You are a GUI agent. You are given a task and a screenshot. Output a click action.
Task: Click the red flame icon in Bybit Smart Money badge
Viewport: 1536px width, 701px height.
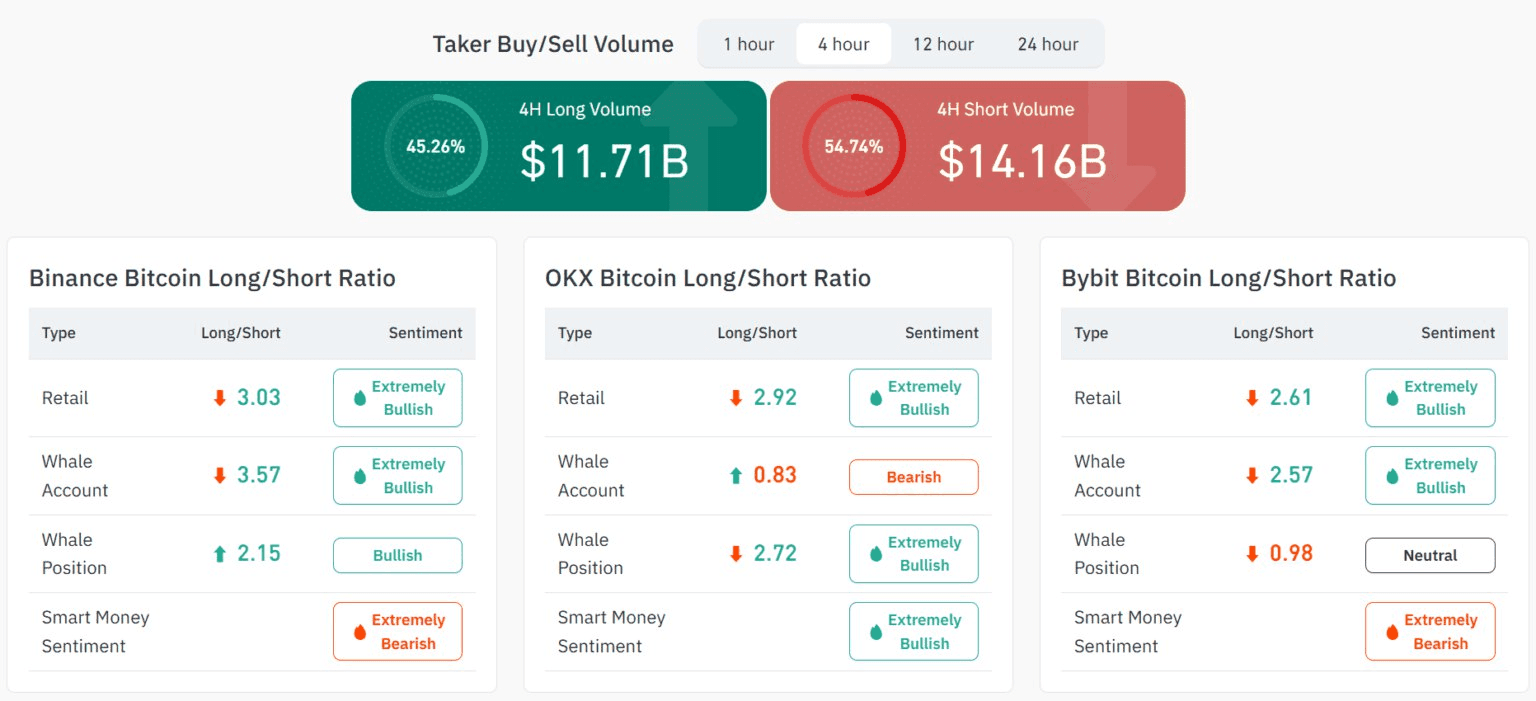(x=1392, y=632)
